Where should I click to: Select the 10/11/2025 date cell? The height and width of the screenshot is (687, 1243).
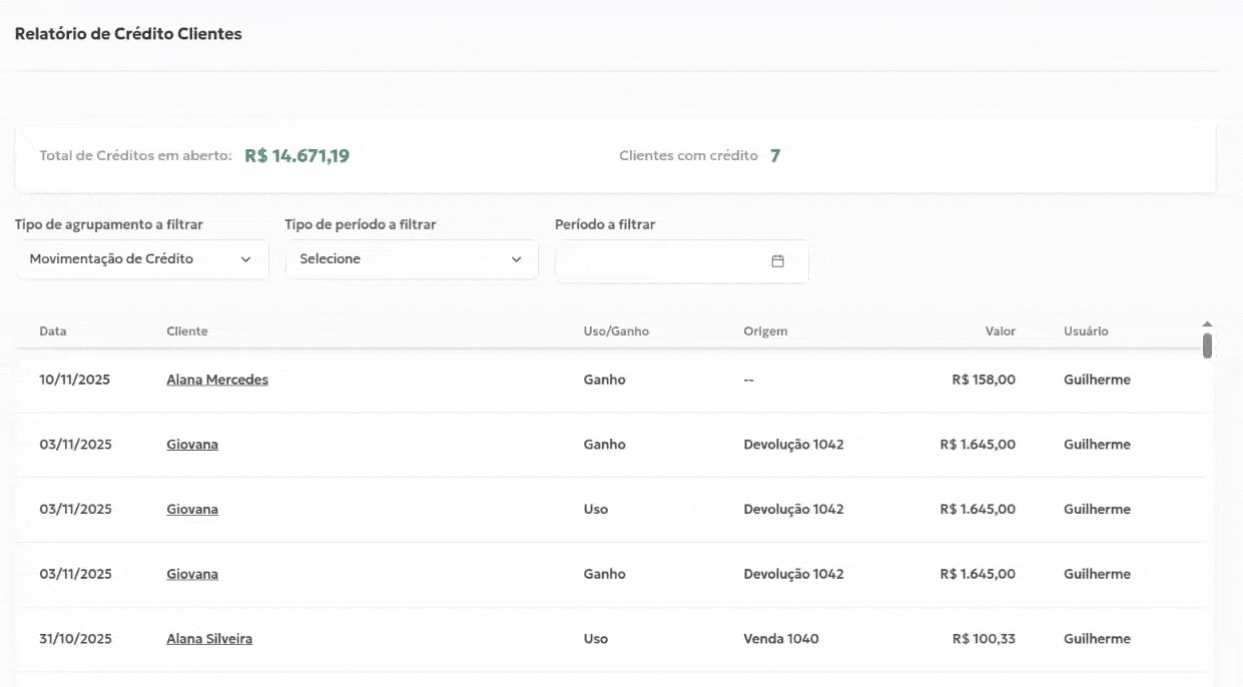tap(76, 380)
